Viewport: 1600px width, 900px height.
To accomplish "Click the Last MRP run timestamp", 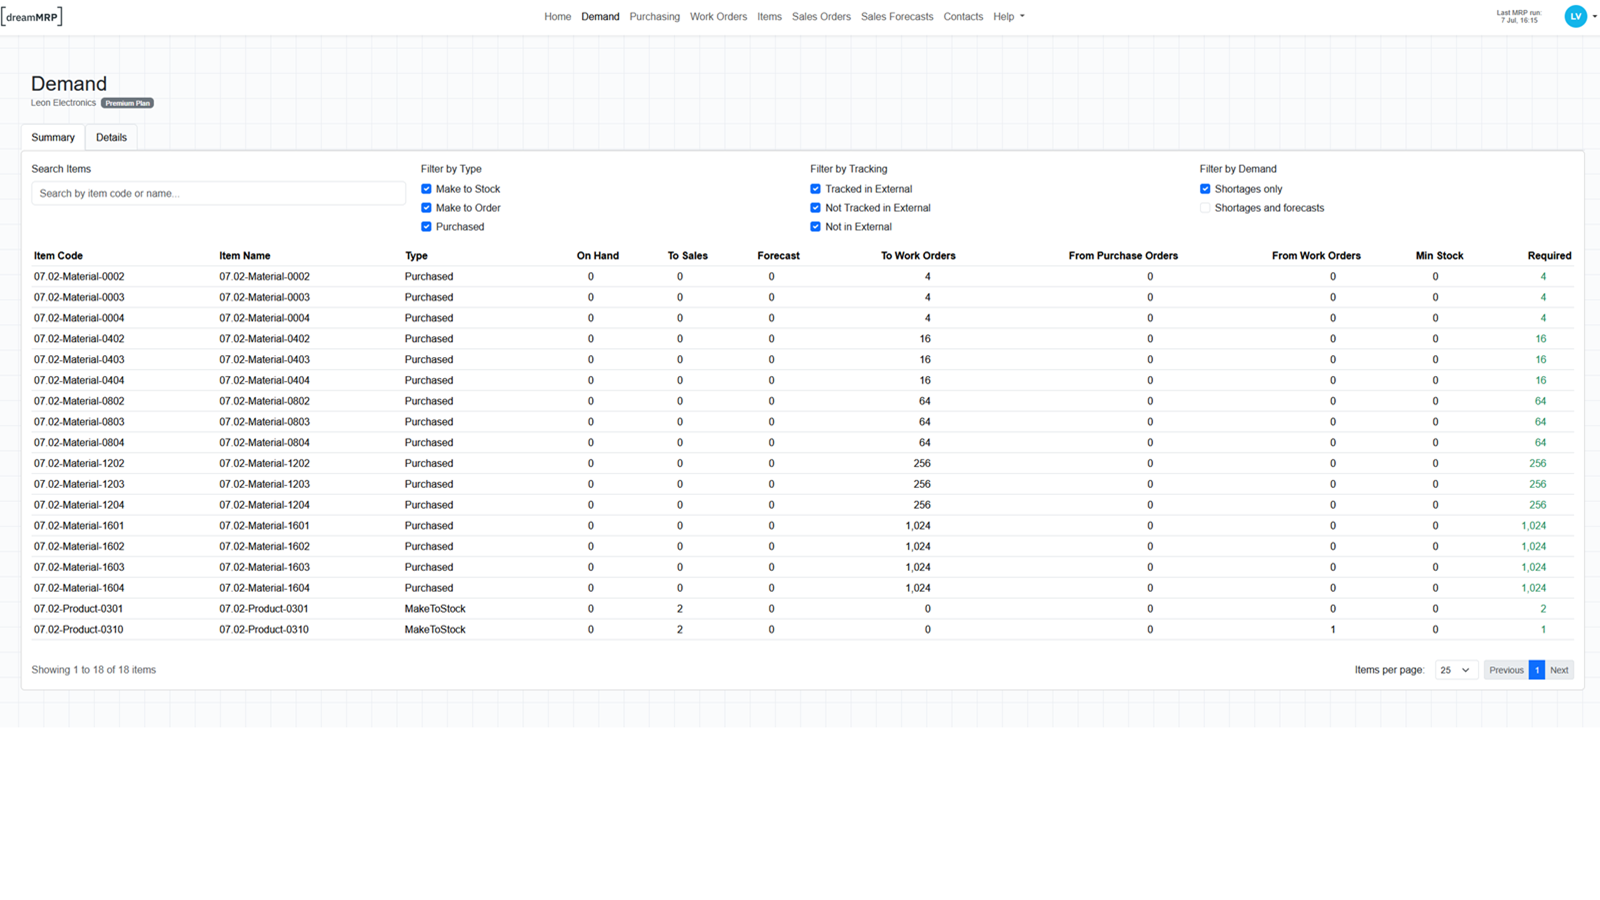I will tap(1519, 16).
